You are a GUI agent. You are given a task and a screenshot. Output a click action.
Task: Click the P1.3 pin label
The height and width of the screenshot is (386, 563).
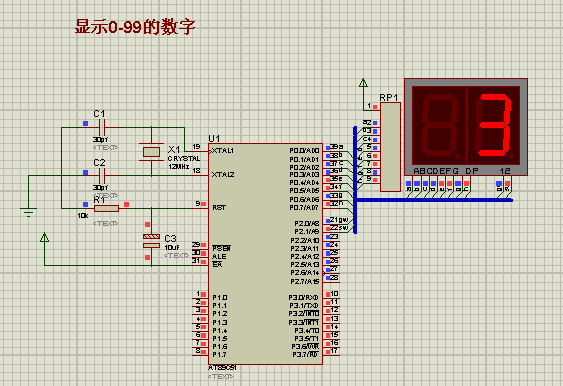coord(220,322)
